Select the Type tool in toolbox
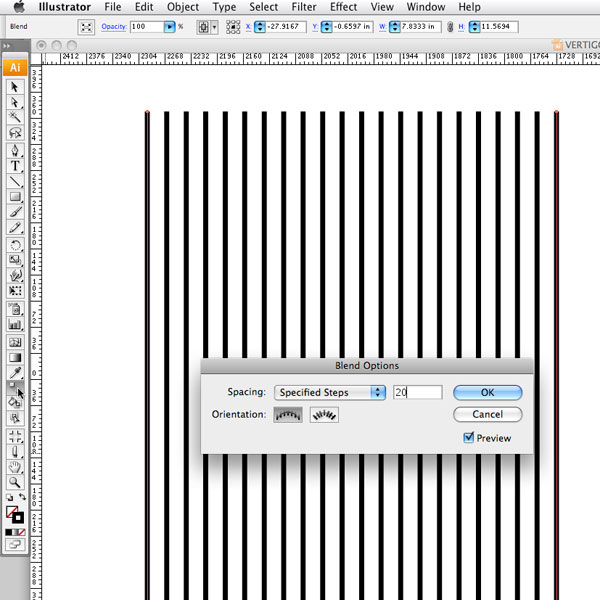The width and height of the screenshot is (600, 600). click(16, 166)
